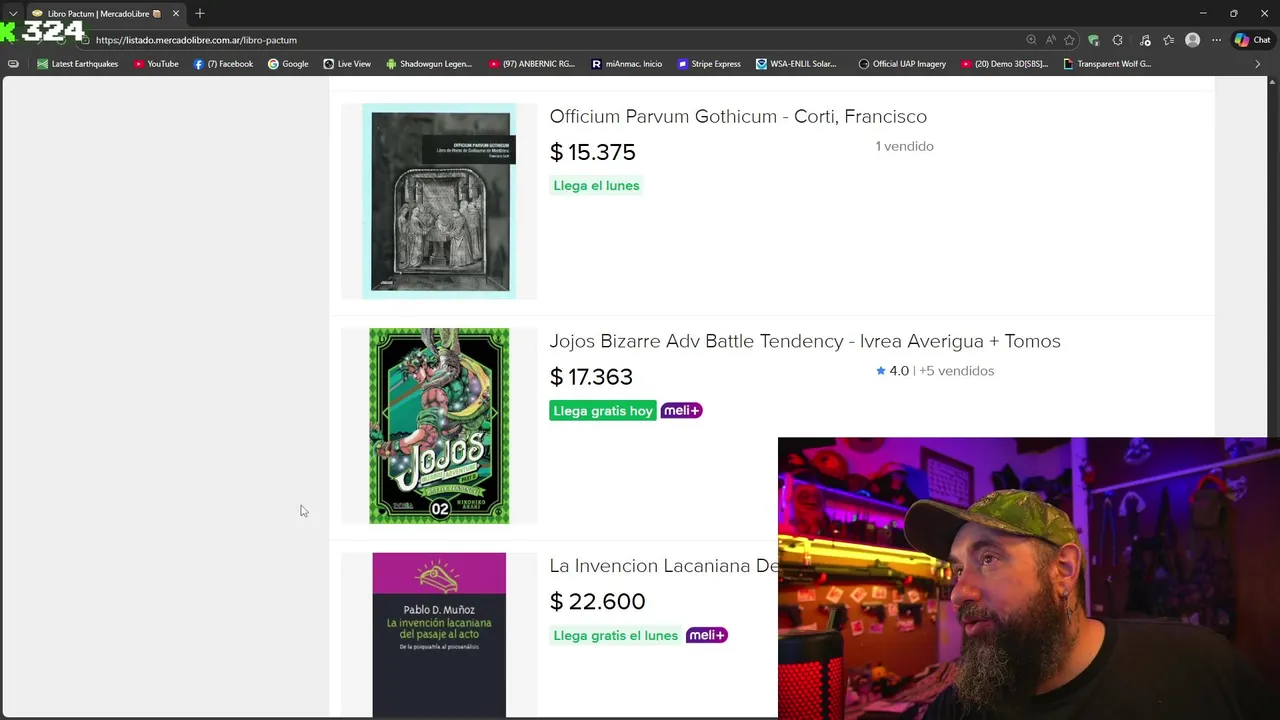
Task: Open the Transparent Wolf bookmark
Action: 1107,64
